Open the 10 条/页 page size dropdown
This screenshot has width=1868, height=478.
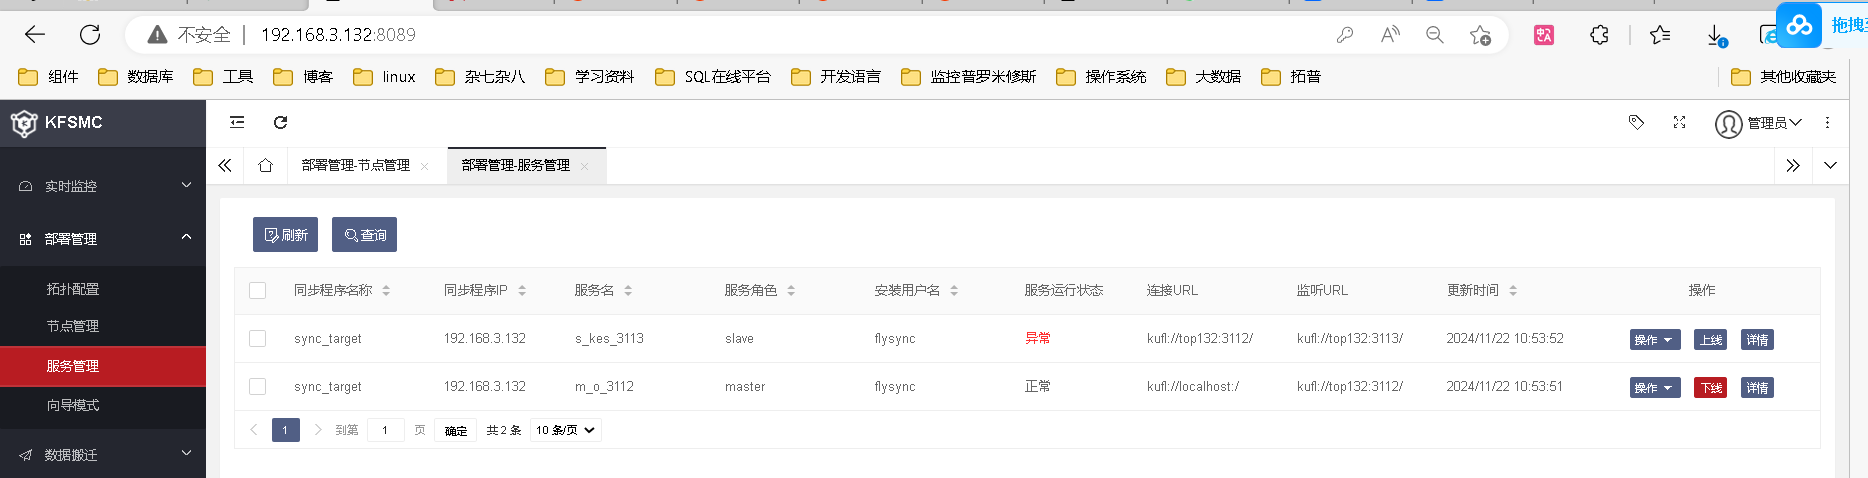pyautogui.click(x=565, y=430)
